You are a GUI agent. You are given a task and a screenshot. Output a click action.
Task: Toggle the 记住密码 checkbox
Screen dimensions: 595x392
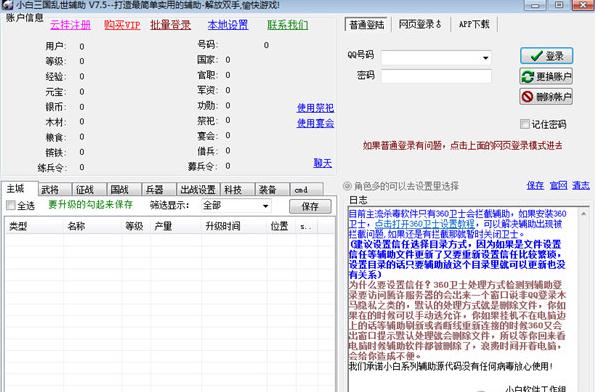525,124
